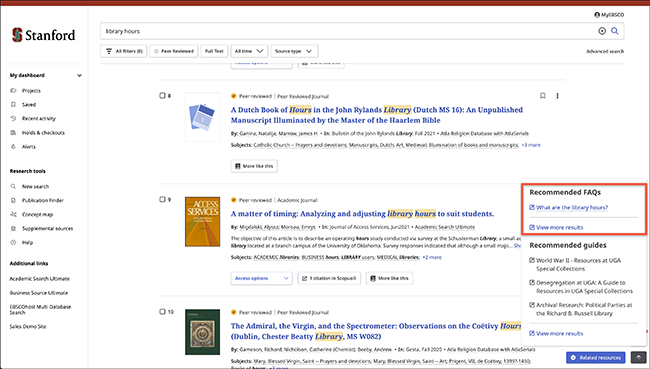650x369 pixels.
Task: Run search with the magnifier icon
Action: tap(615, 31)
